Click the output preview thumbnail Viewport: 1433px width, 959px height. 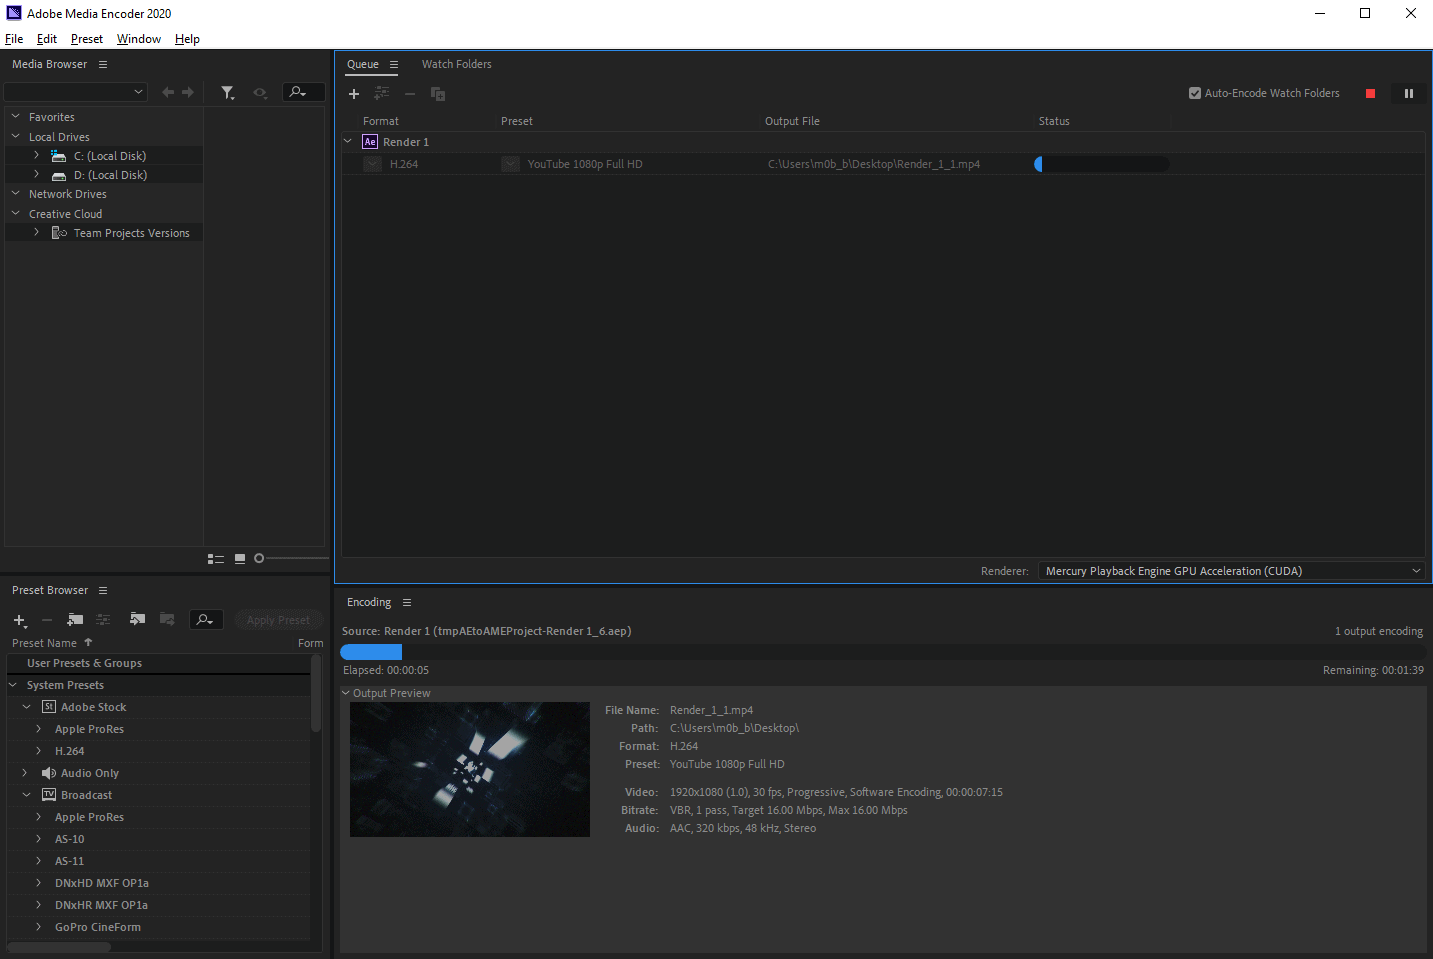(x=470, y=770)
